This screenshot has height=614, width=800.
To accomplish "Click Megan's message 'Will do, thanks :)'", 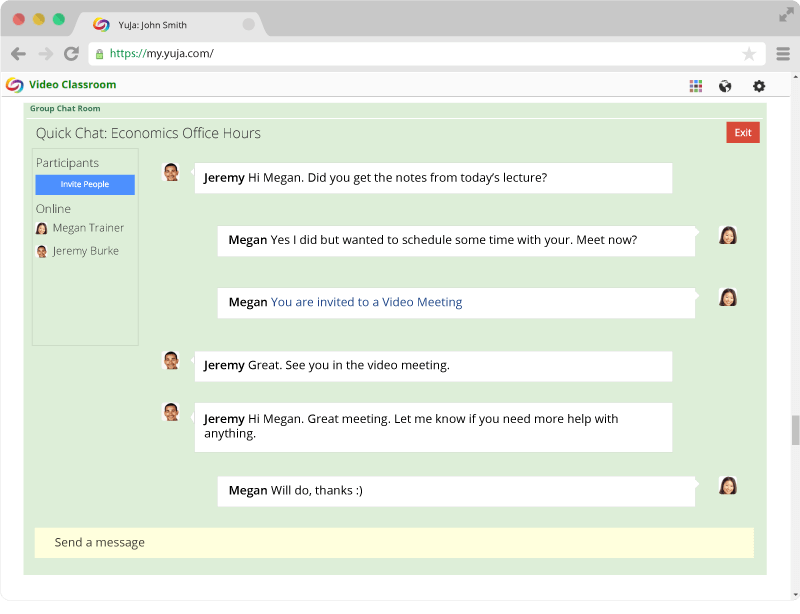I will coord(456,491).
